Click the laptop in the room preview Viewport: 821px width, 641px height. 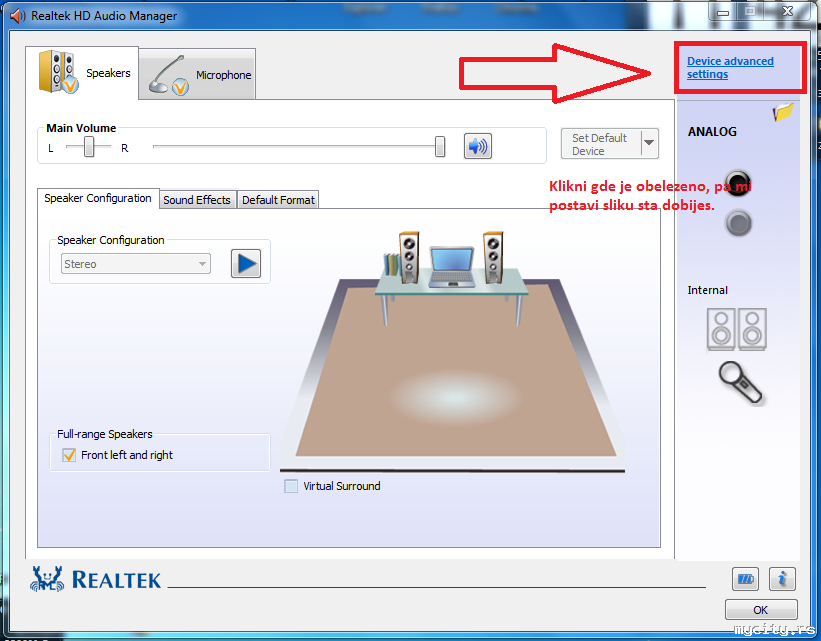point(452,267)
